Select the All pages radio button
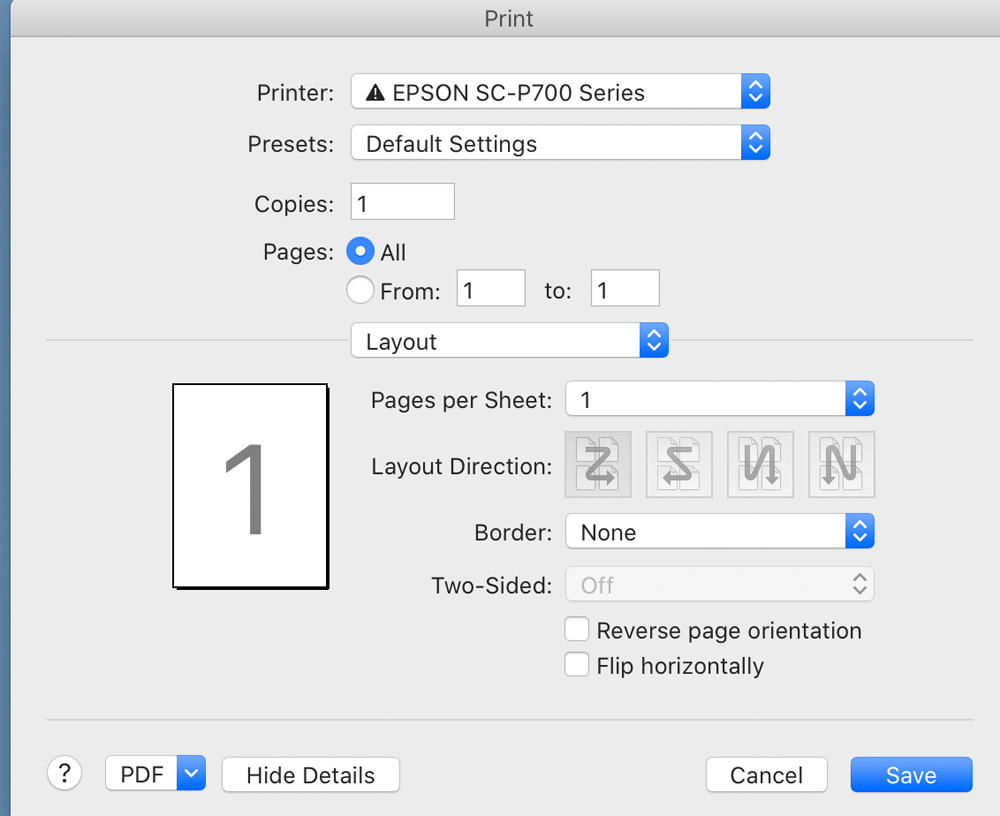The width and height of the screenshot is (1000, 816). pos(360,252)
